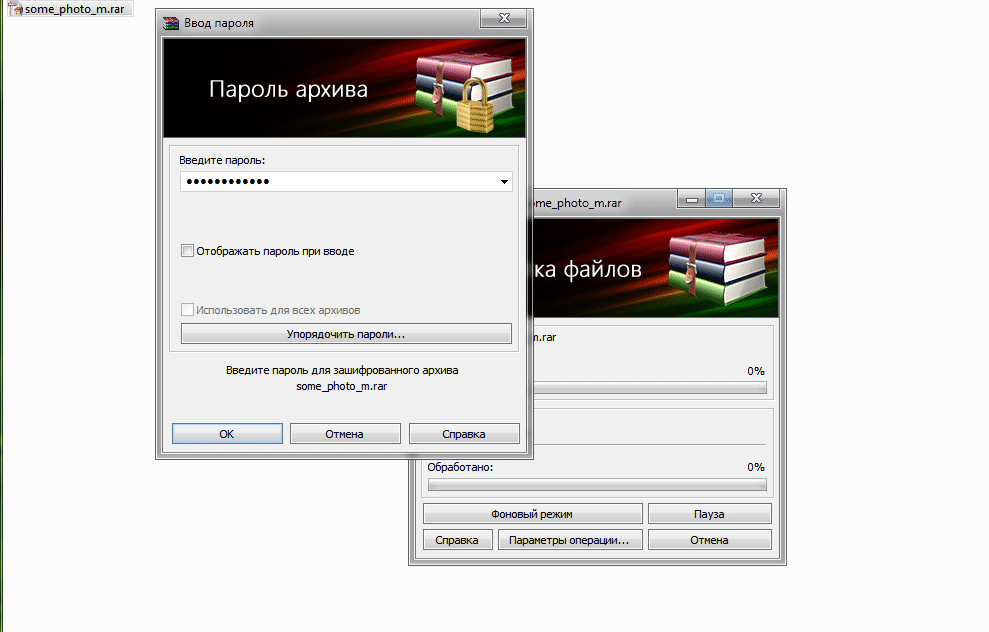Click the 'Обработано' progress bar
989x632 pixels.
(597, 485)
